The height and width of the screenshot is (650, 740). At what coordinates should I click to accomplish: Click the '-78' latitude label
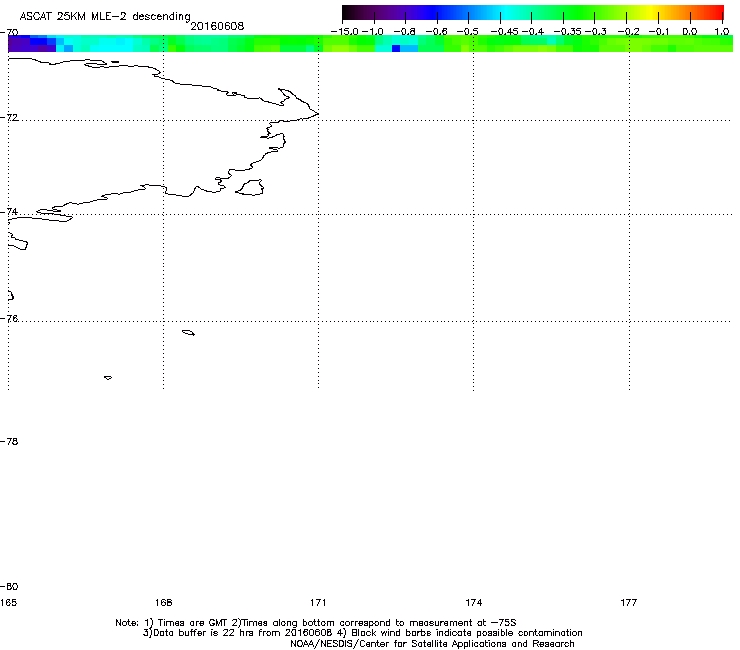point(9,441)
